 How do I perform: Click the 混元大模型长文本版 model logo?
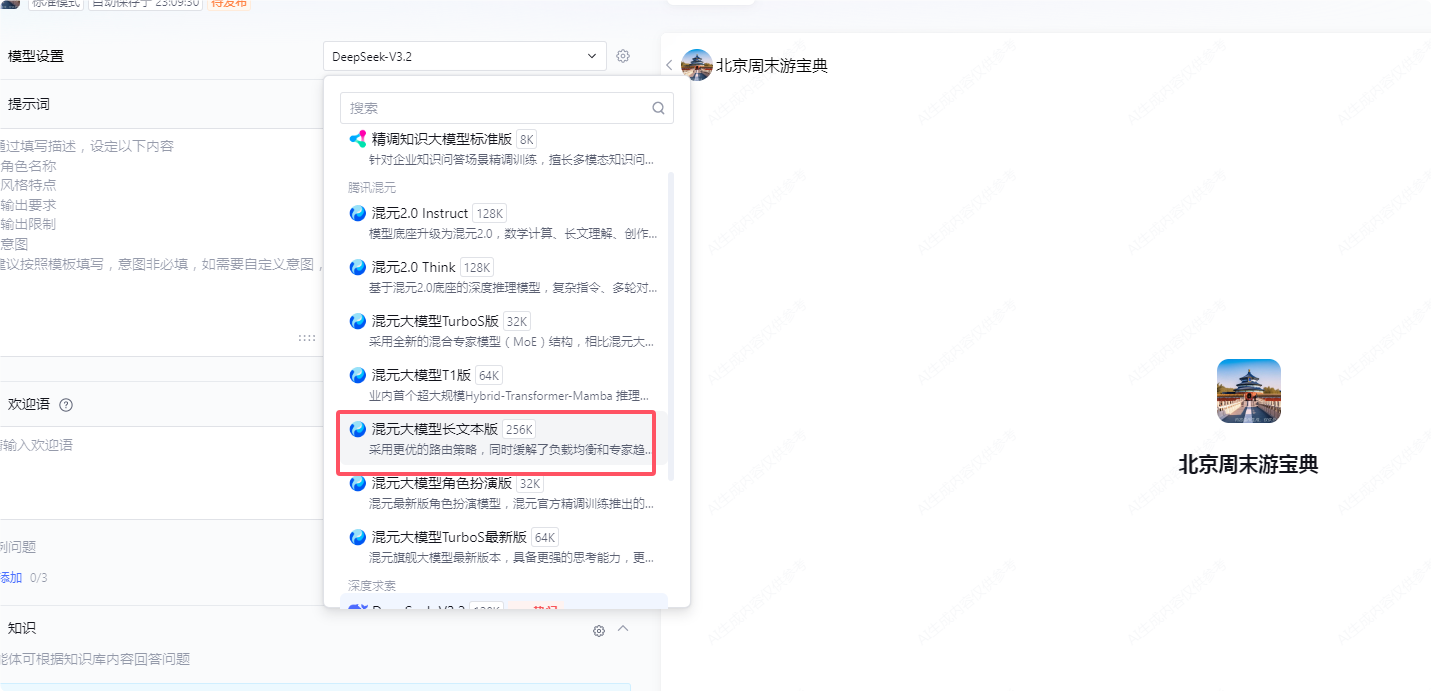[357, 429]
